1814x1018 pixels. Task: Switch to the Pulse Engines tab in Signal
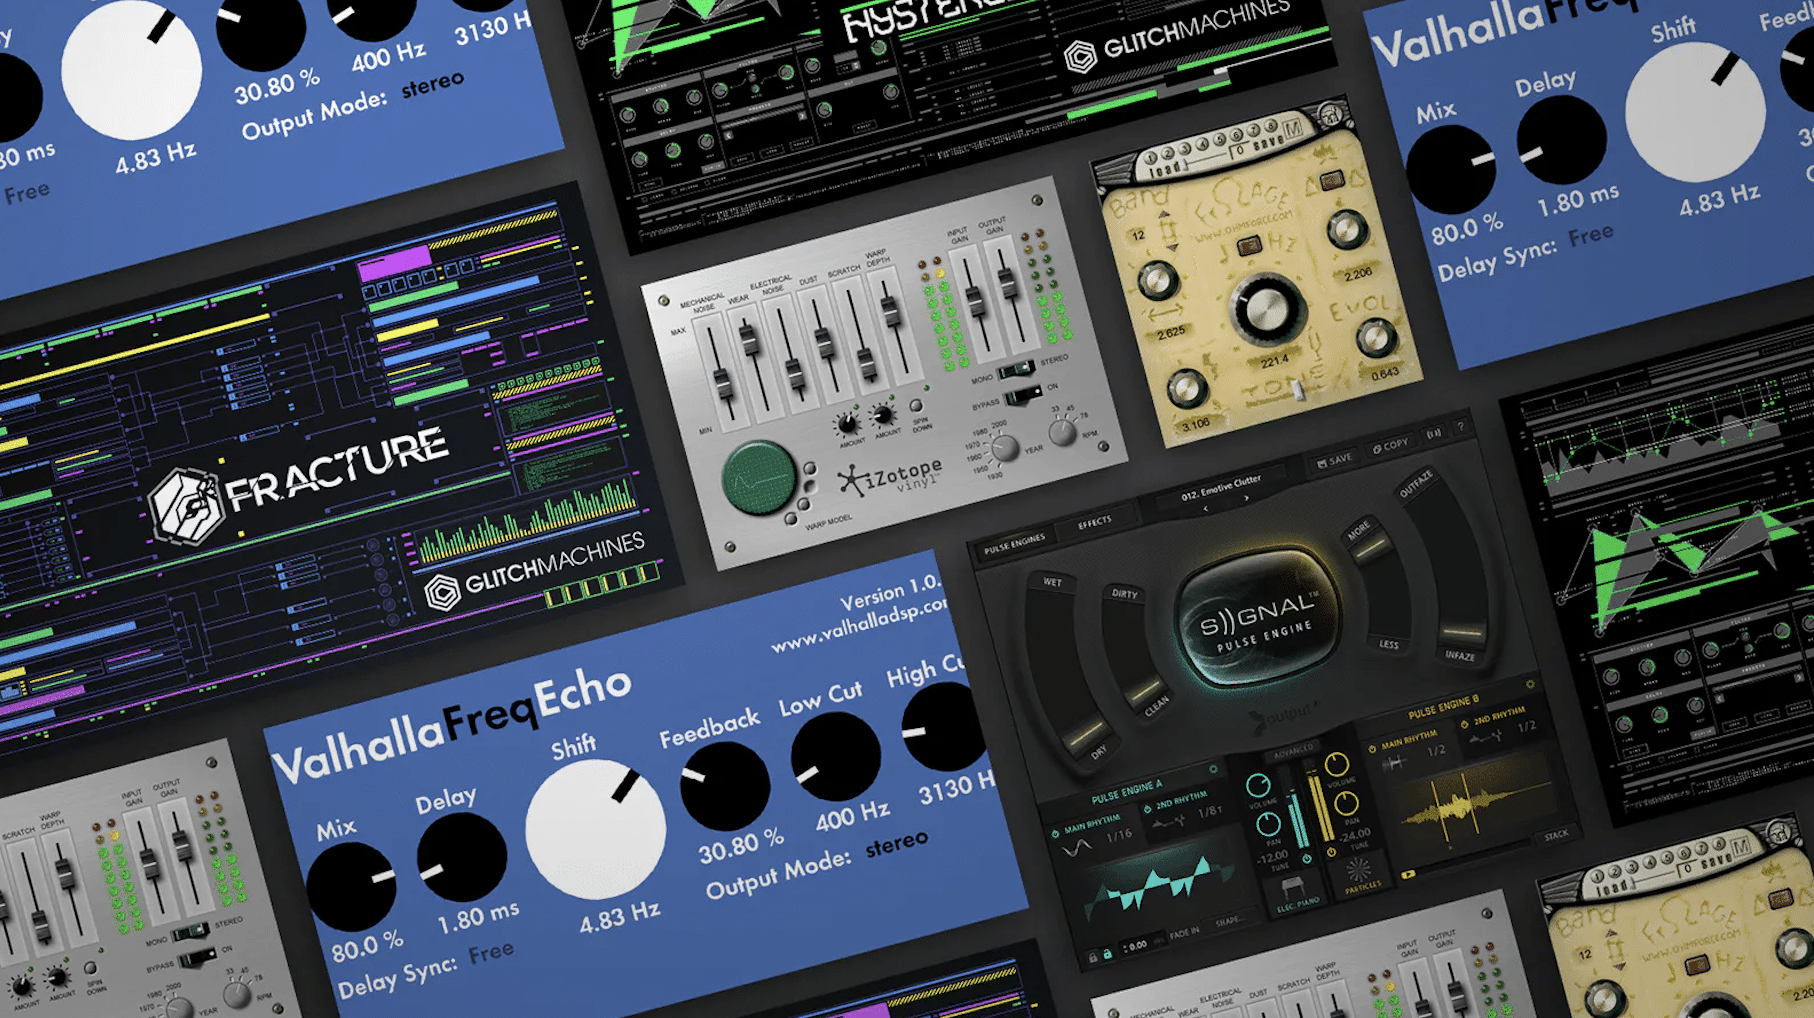[1014, 545]
